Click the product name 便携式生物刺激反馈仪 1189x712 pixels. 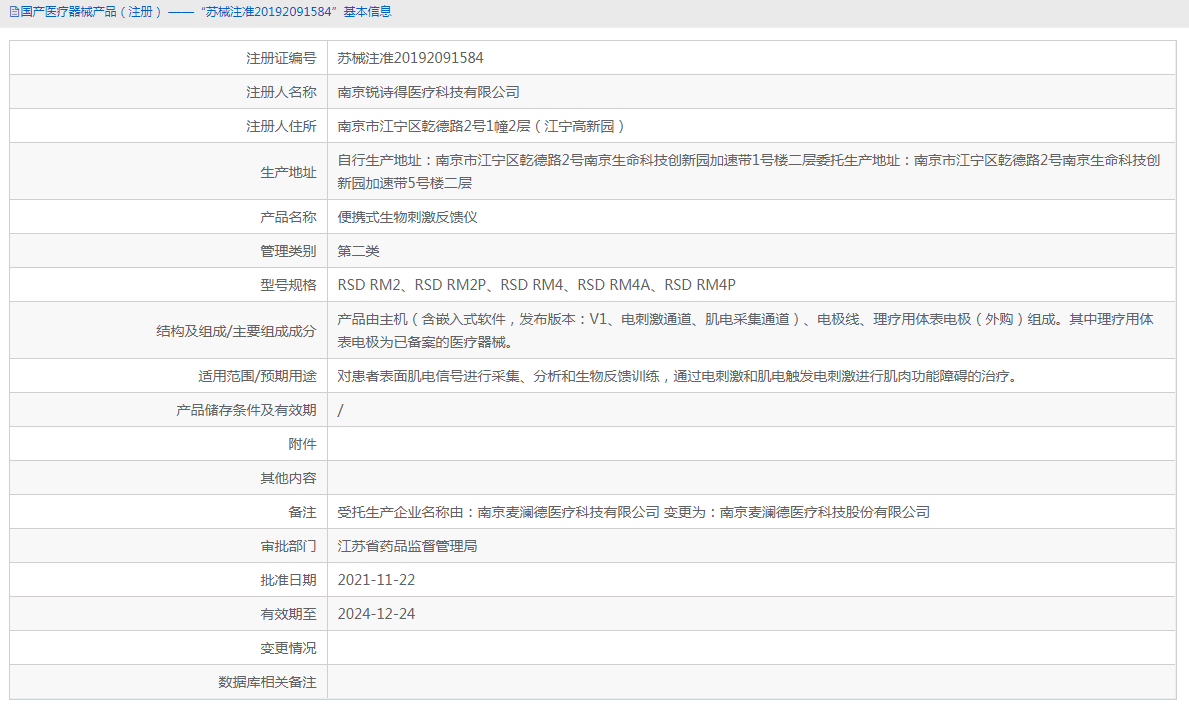pos(406,216)
